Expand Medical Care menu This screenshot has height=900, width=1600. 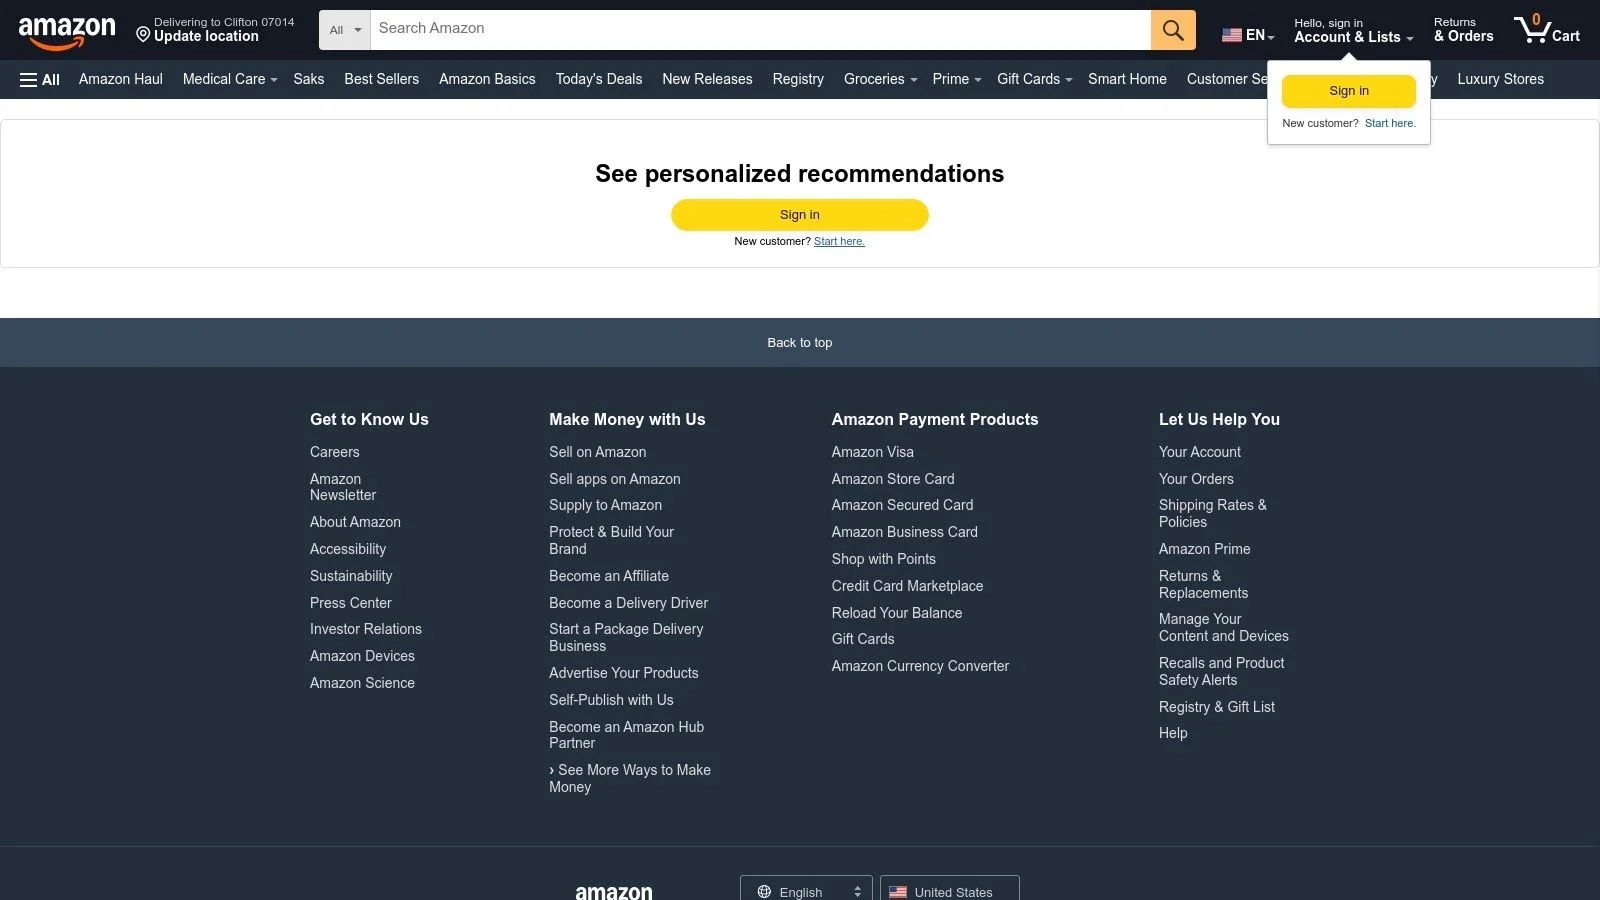[x=230, y=79]
